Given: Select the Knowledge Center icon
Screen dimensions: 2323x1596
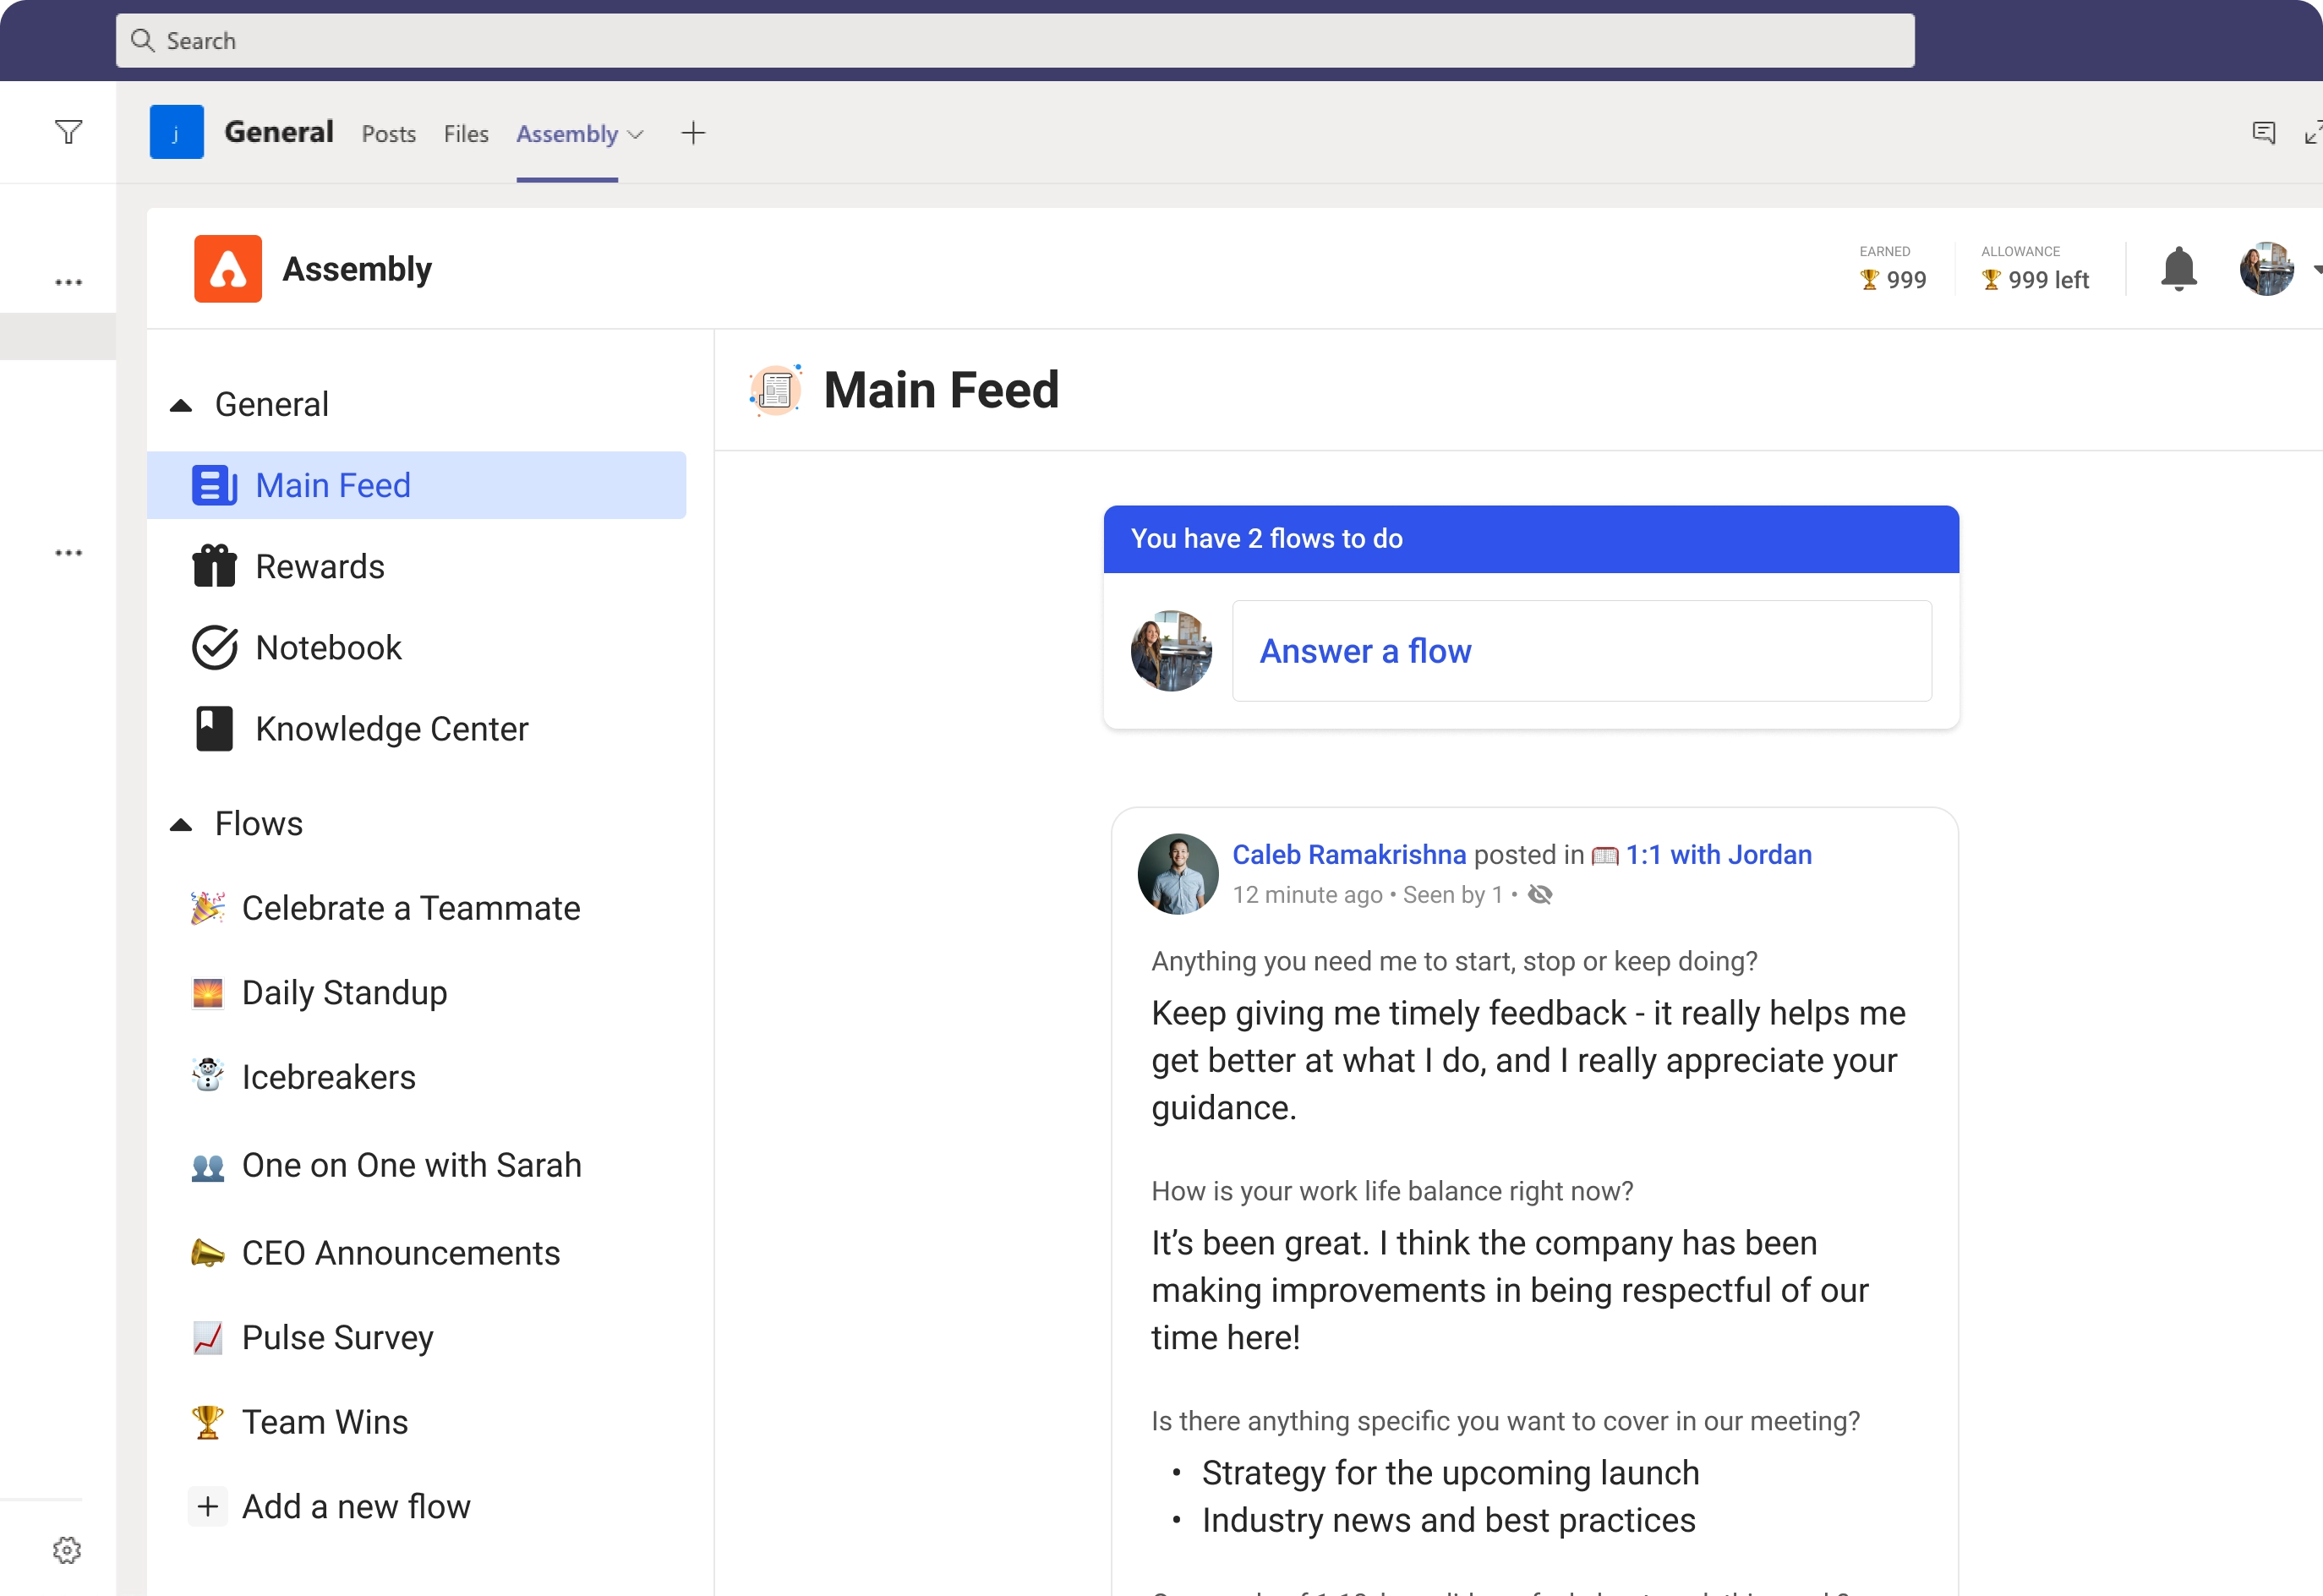Looking at the screenshot, I should tap(214, 727).
